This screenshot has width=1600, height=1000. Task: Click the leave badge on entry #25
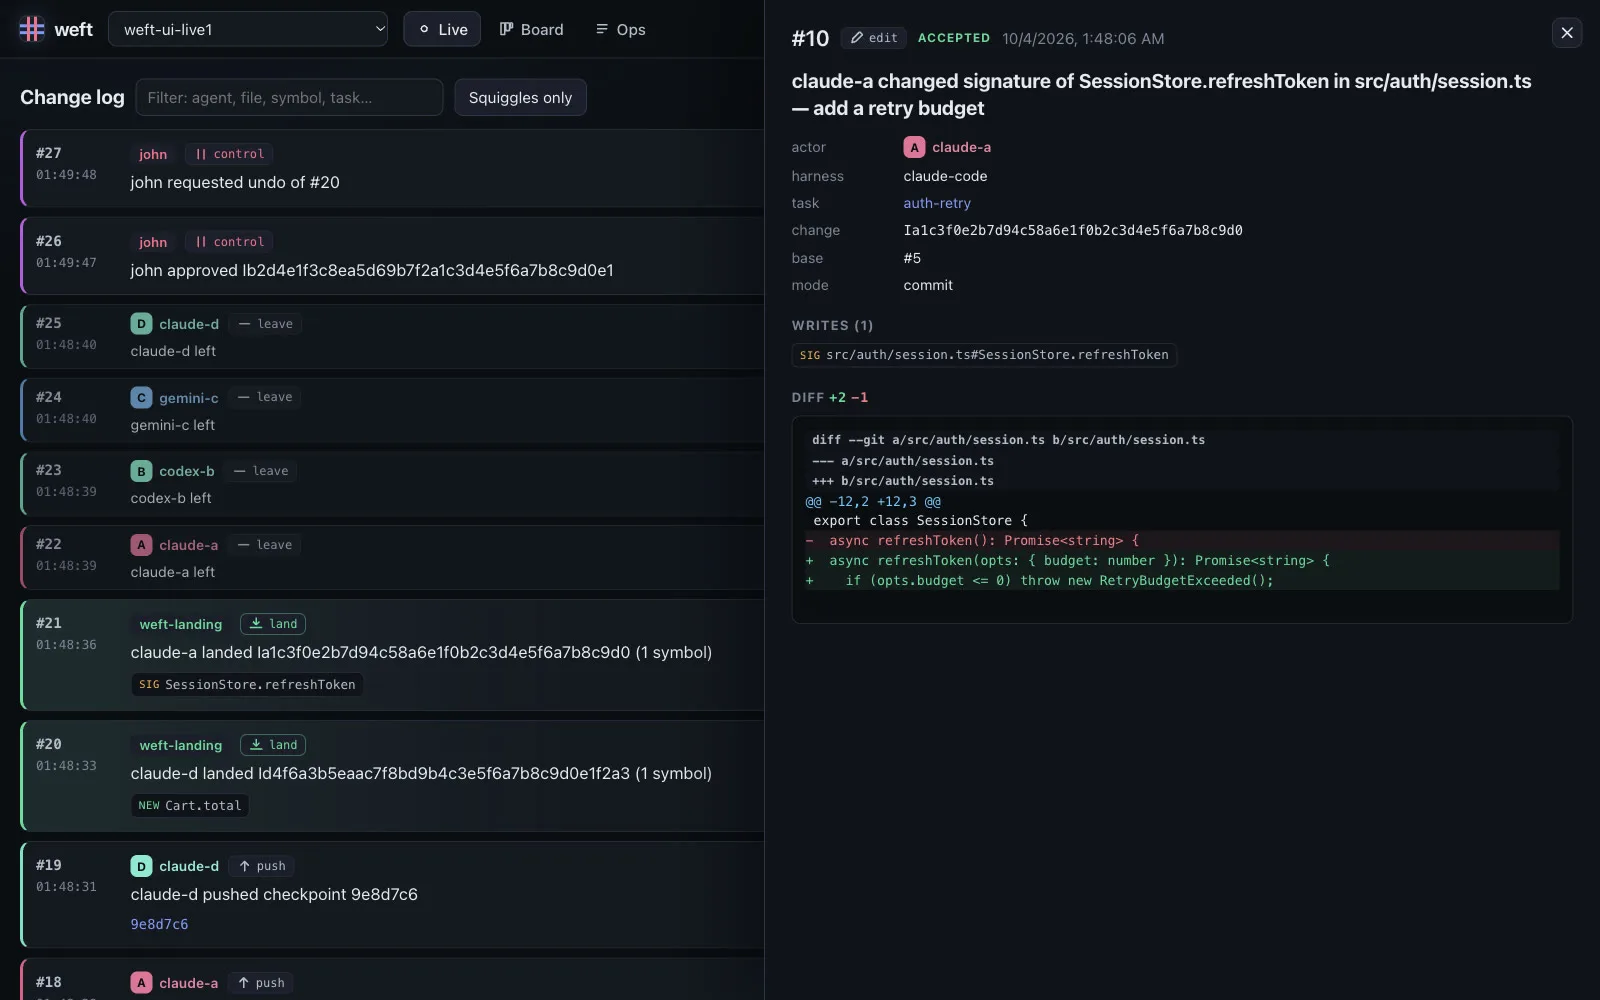[265, 324]
